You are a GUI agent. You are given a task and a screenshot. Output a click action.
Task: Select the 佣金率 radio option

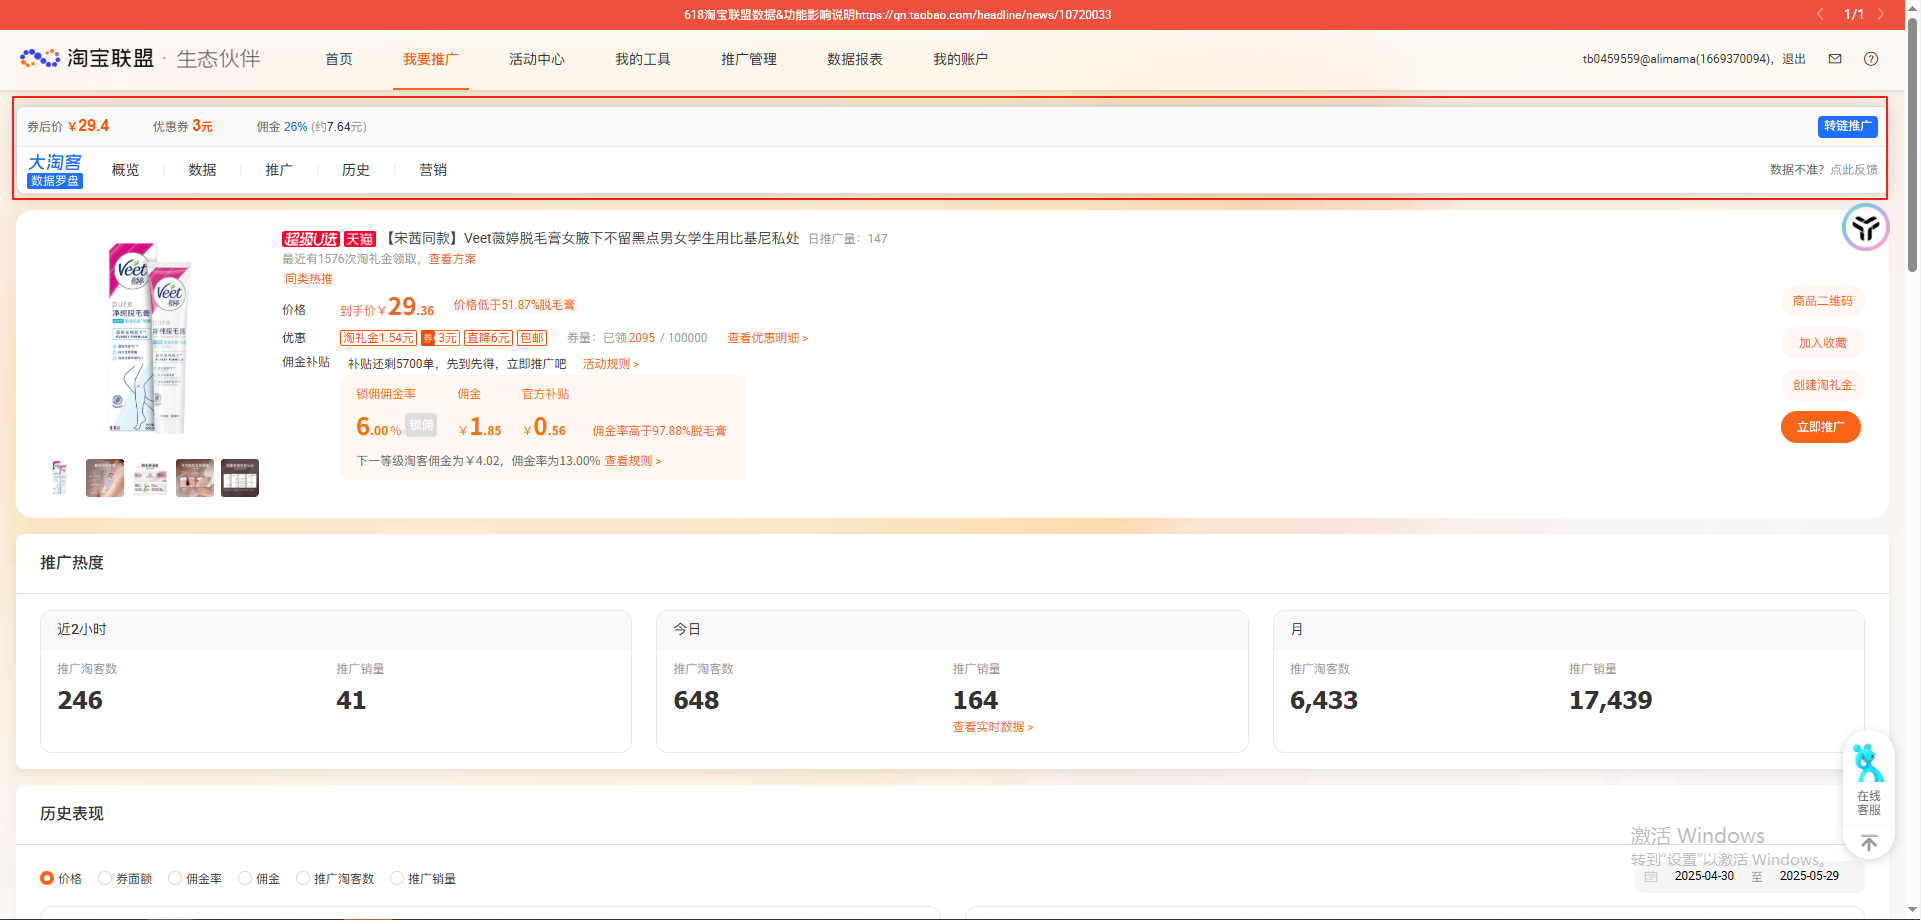pos(175,878)
